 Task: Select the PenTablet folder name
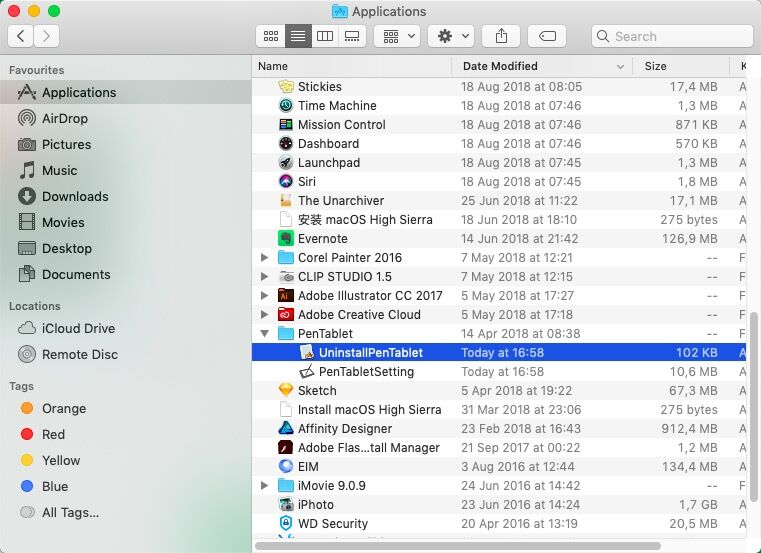click(325, 334)
